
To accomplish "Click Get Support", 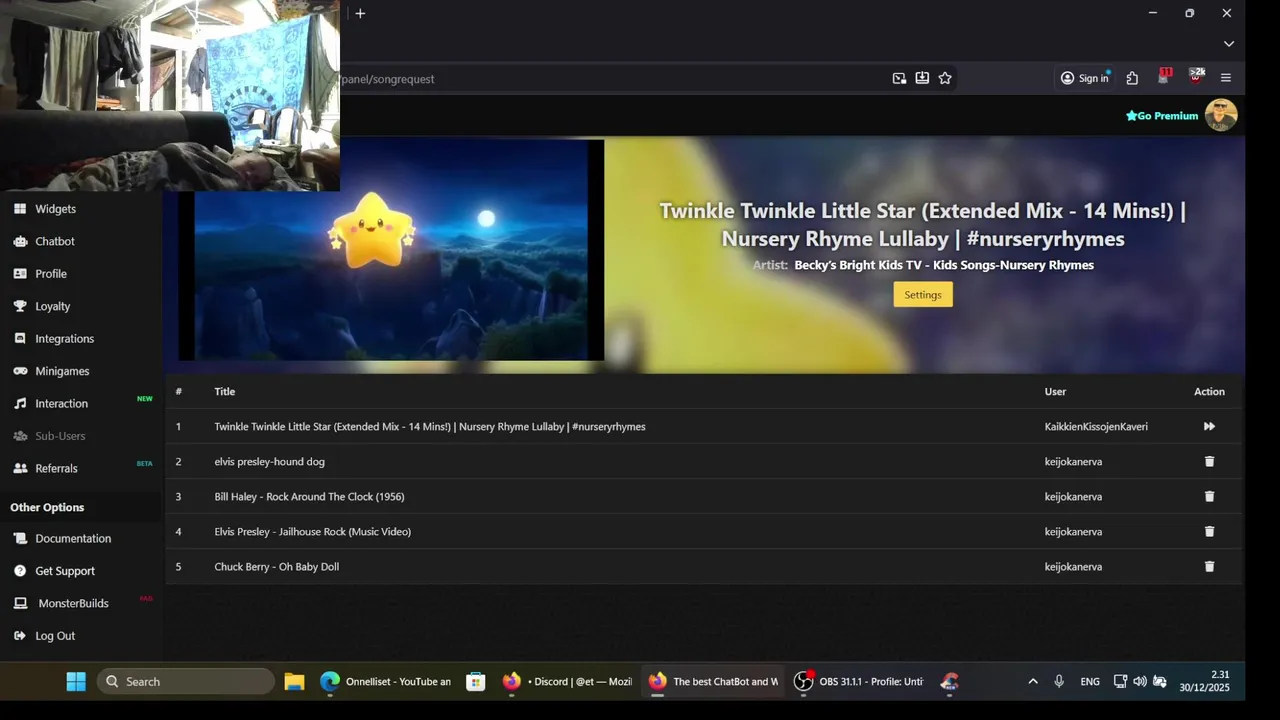I will point(65,571).
